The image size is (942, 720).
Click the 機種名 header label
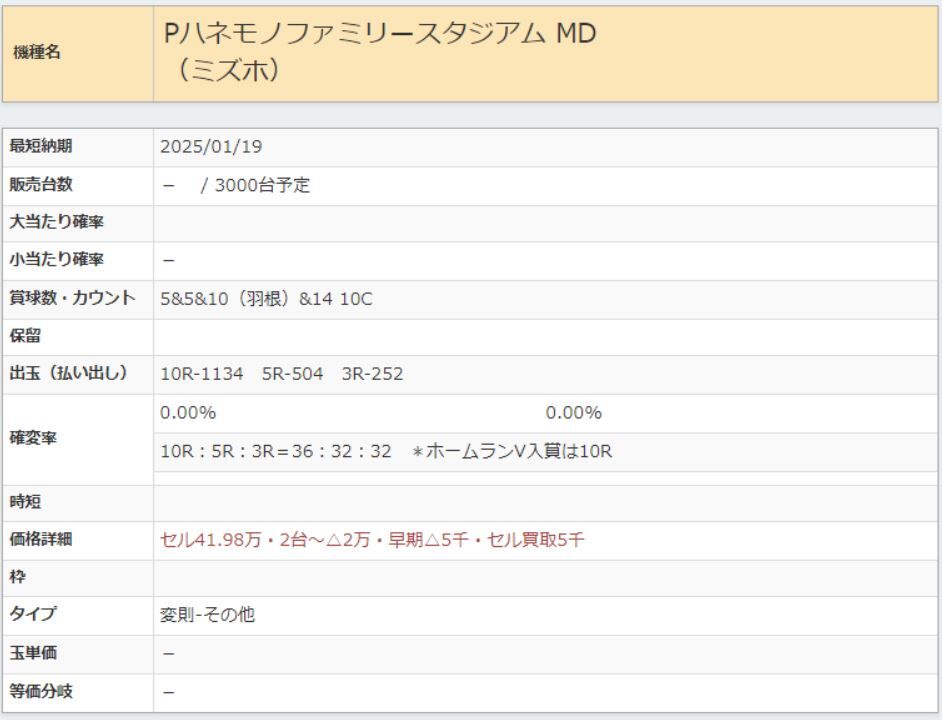(x=37, y=52)
